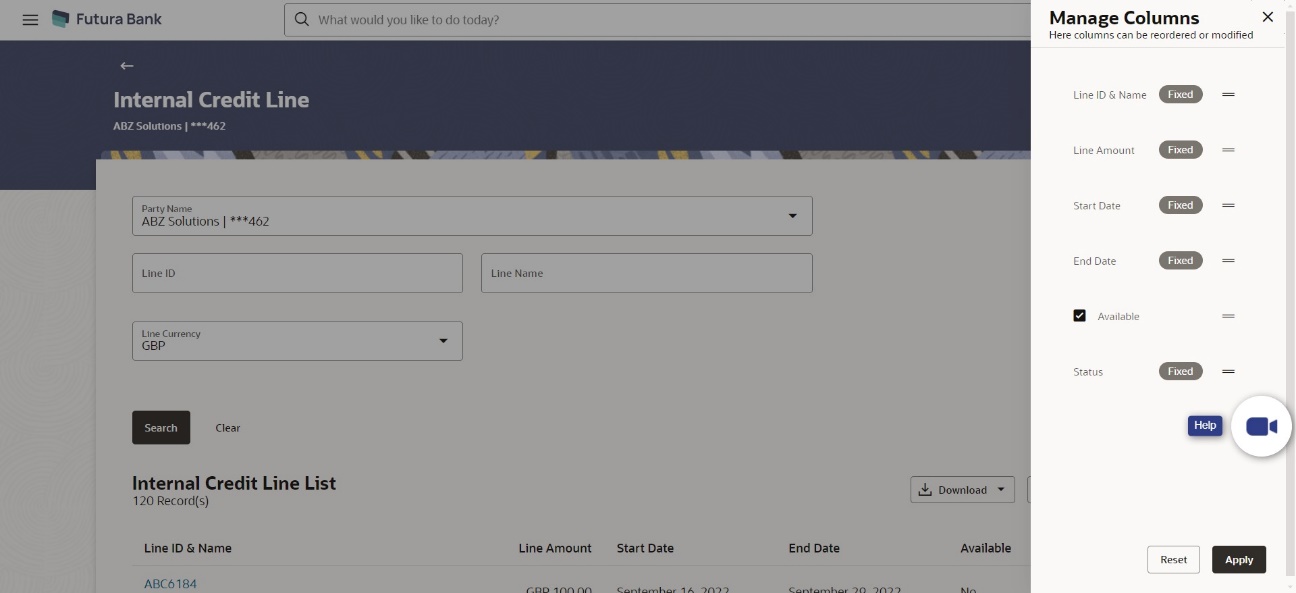Click the Internal Credit Line List heading
Viewport: 1296px width, 593px height.
(234, 483)
